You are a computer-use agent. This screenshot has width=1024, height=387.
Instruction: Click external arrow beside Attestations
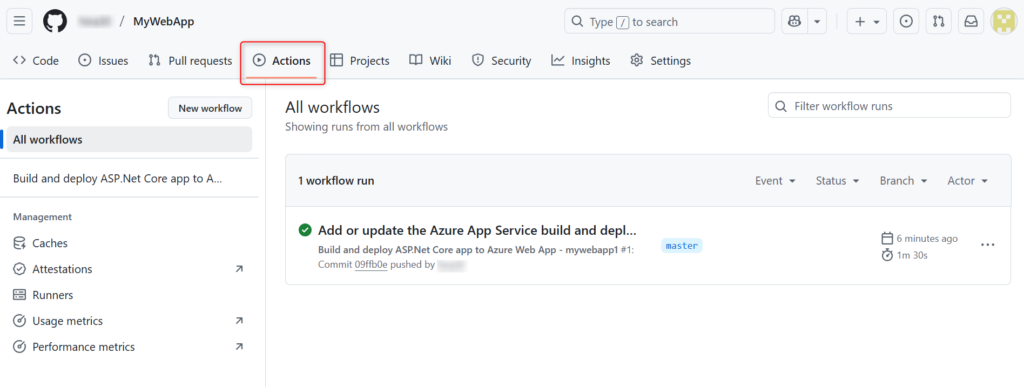239,269
